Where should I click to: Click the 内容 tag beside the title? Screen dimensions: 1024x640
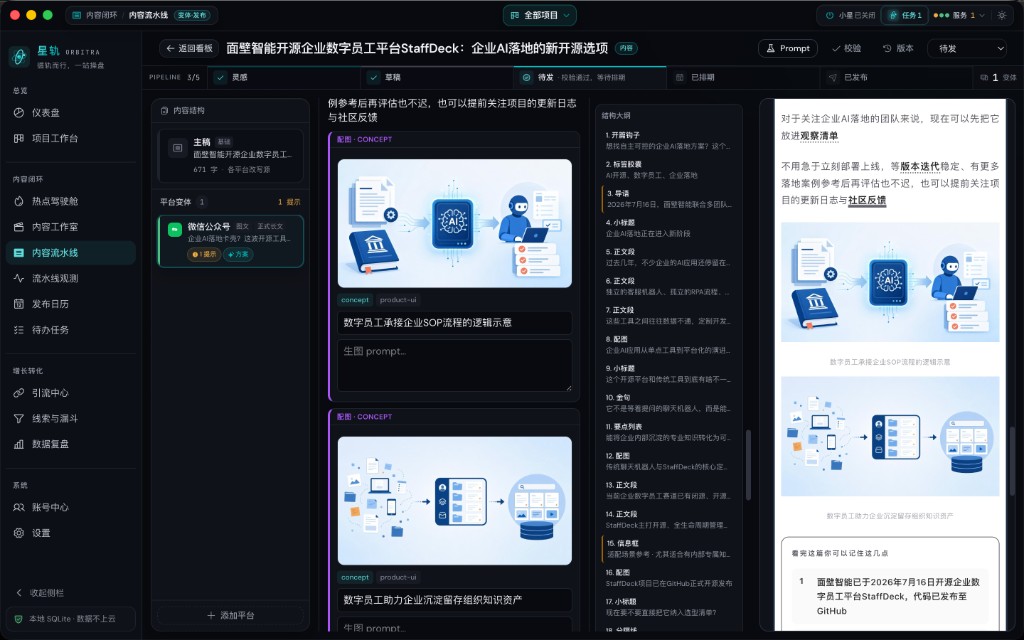626,48
